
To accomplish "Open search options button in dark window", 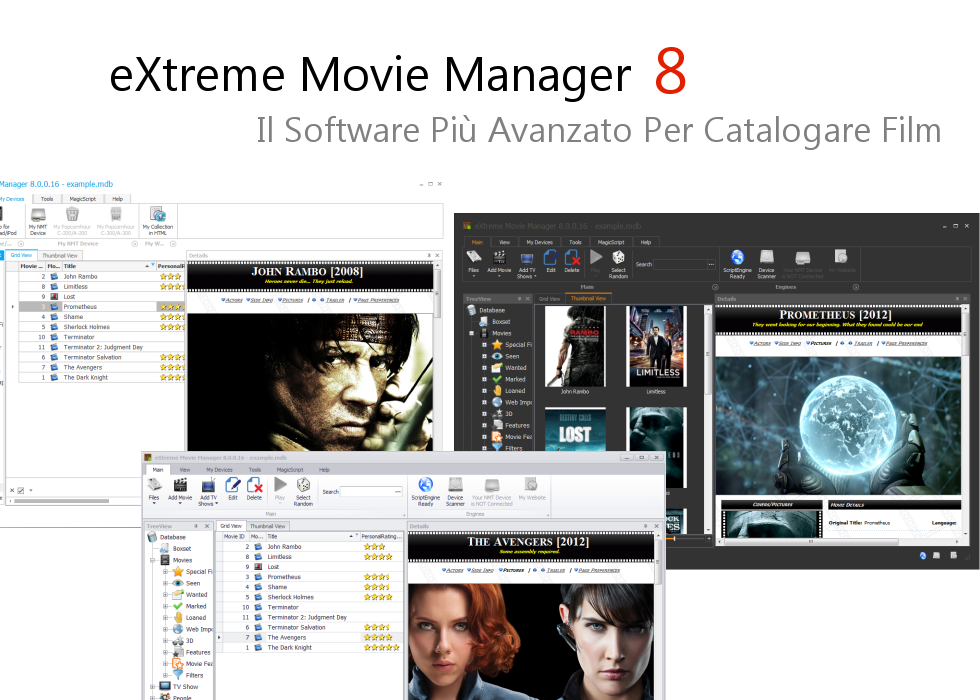I will point(711,264).
